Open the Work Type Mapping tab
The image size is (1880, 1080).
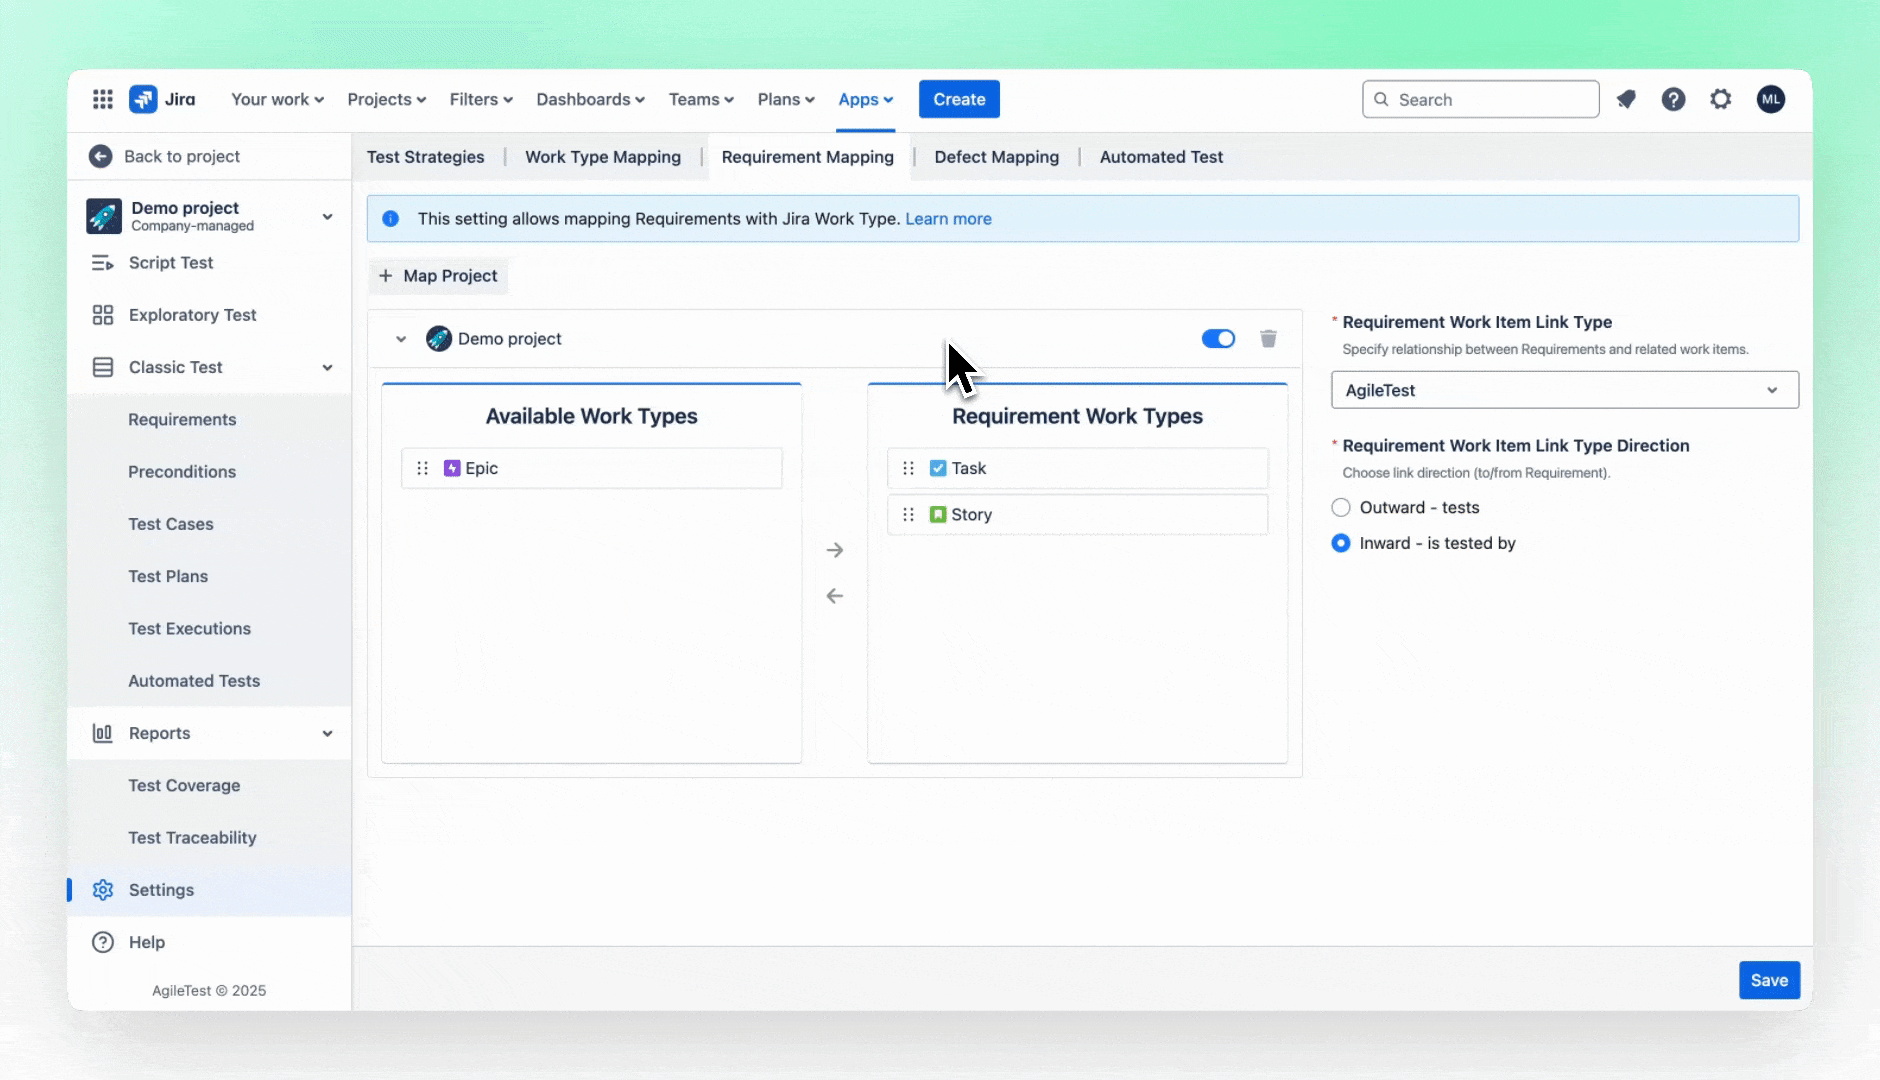(x=602, y=157)
